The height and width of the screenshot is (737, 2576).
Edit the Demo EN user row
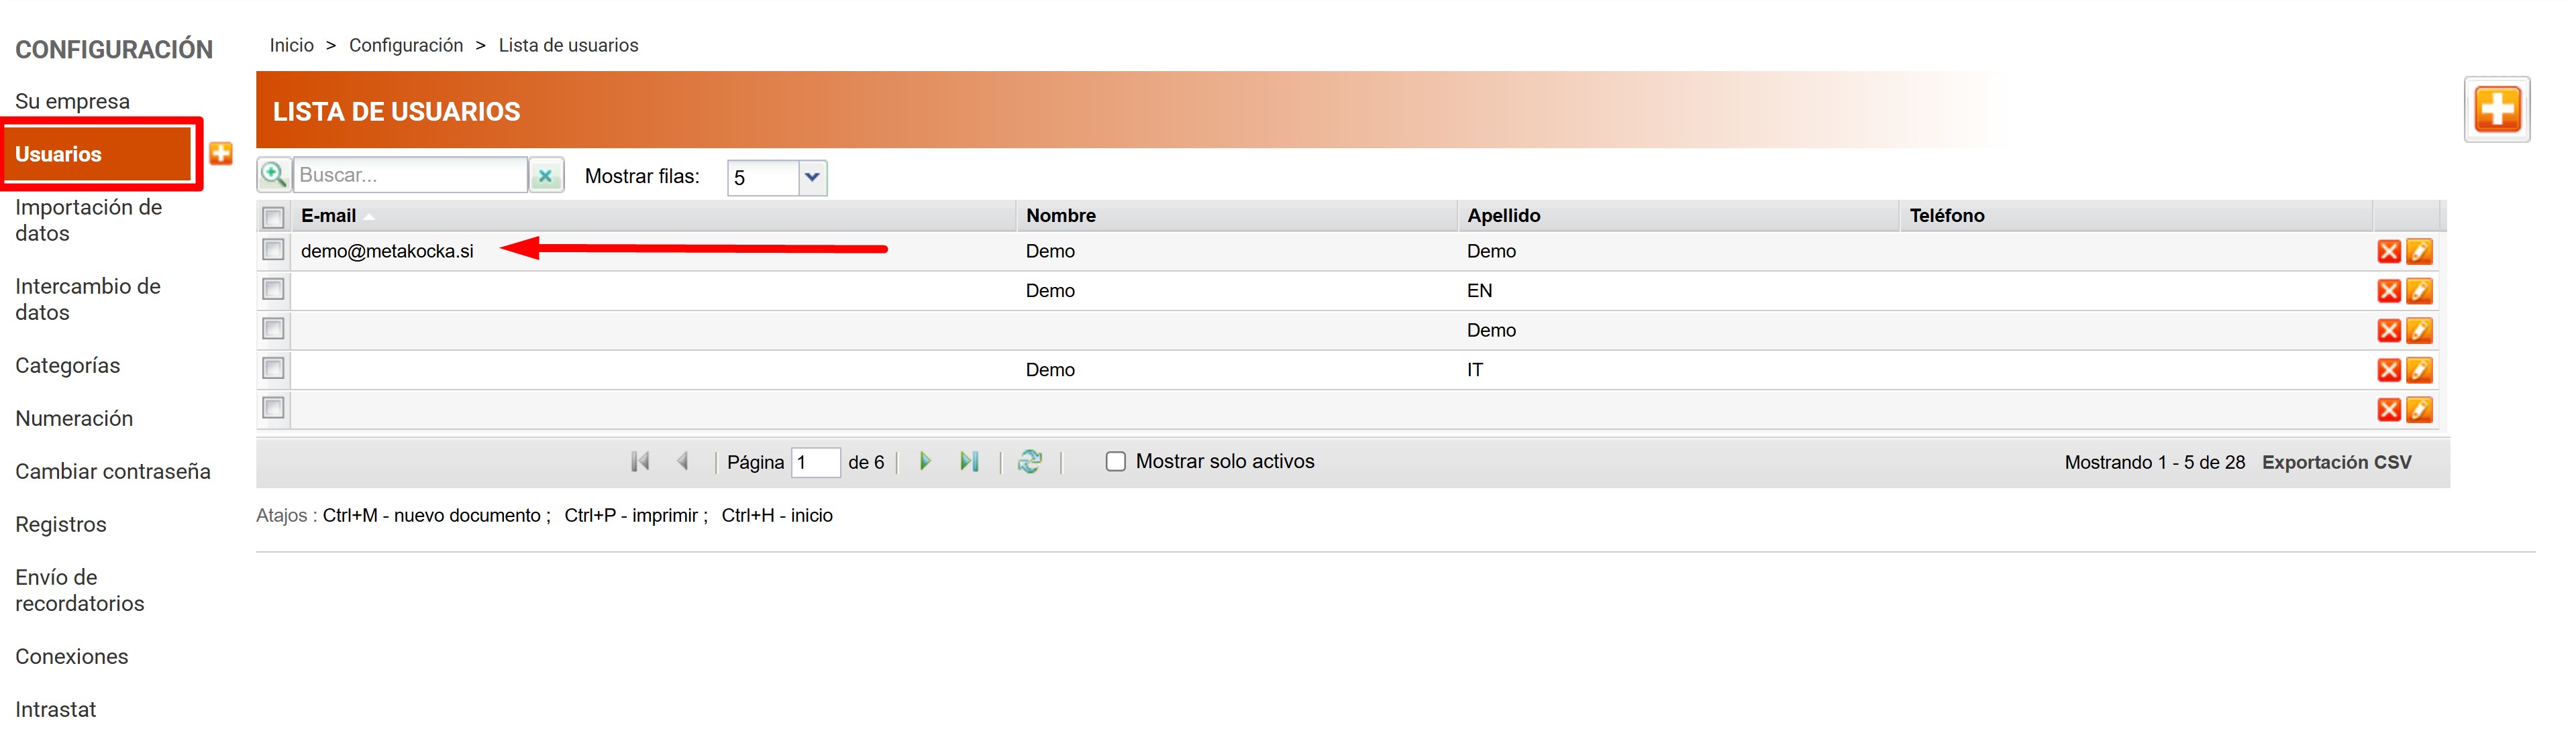[x=2418, y=291]
